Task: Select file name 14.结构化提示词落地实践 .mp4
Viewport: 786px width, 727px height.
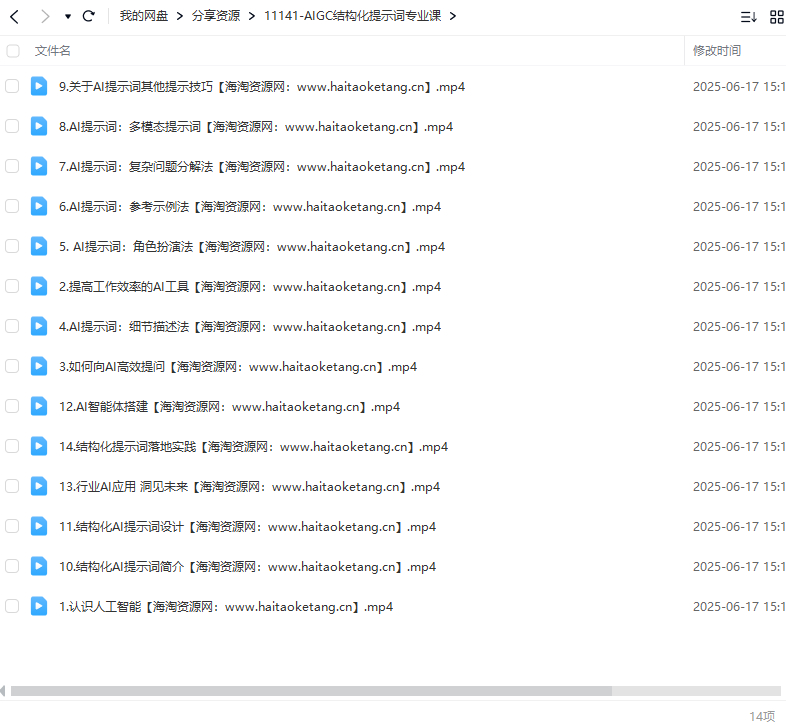Action: (253, 447)
